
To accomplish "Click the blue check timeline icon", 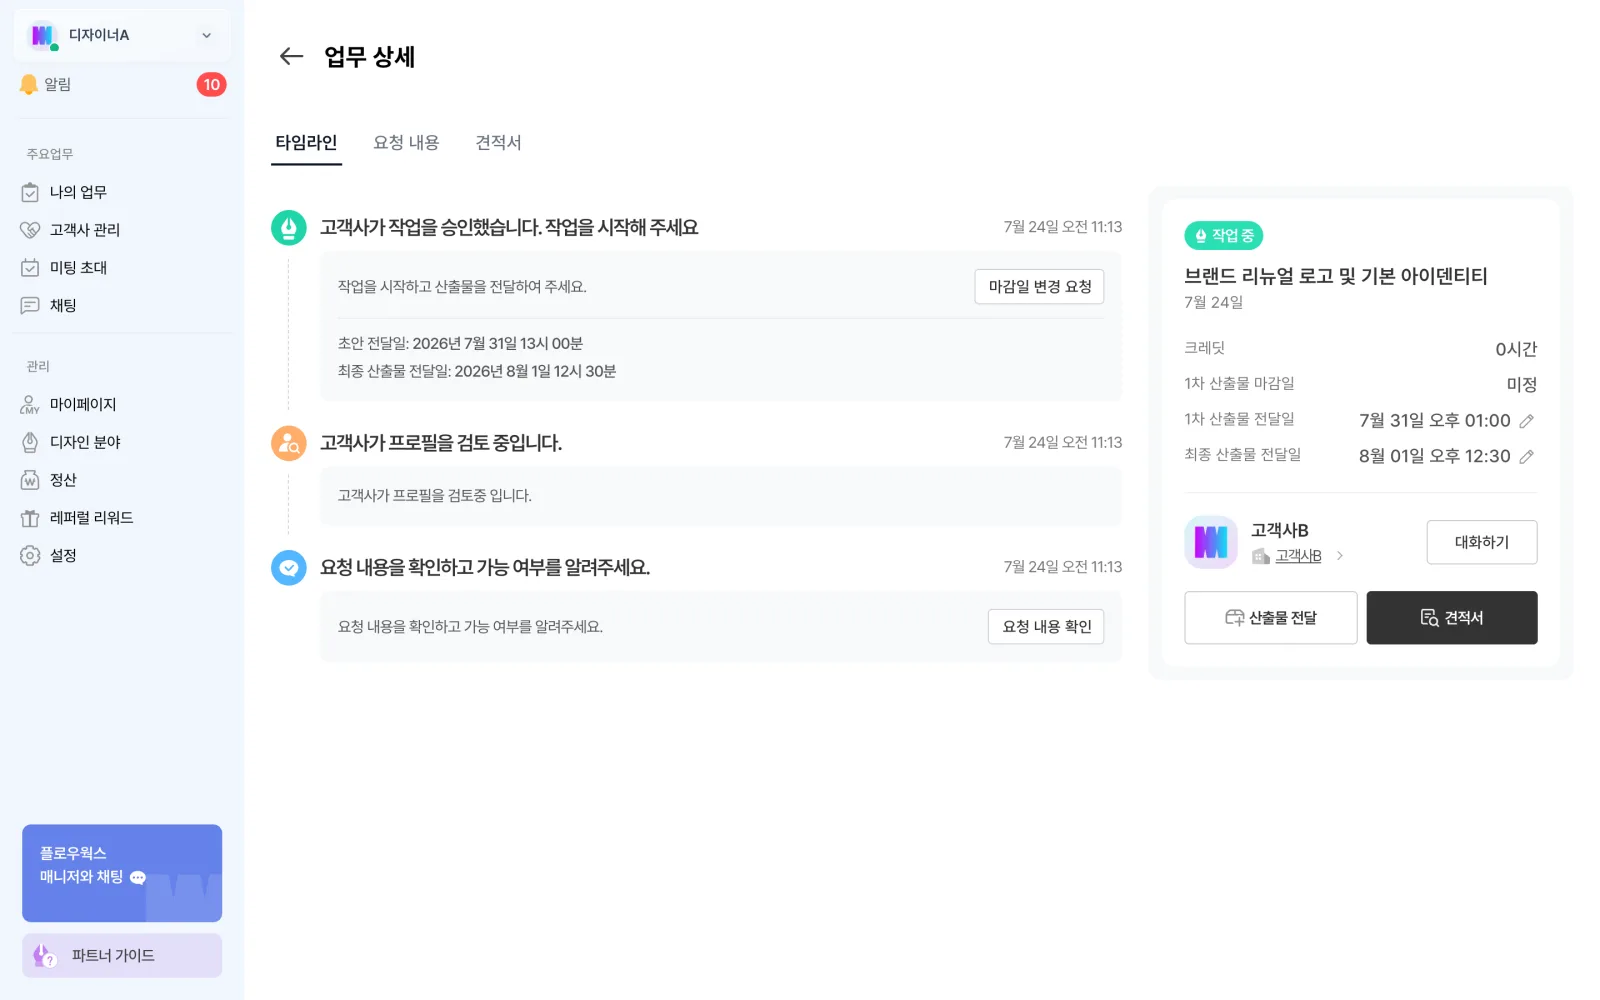I will click(x=289, y=568).
